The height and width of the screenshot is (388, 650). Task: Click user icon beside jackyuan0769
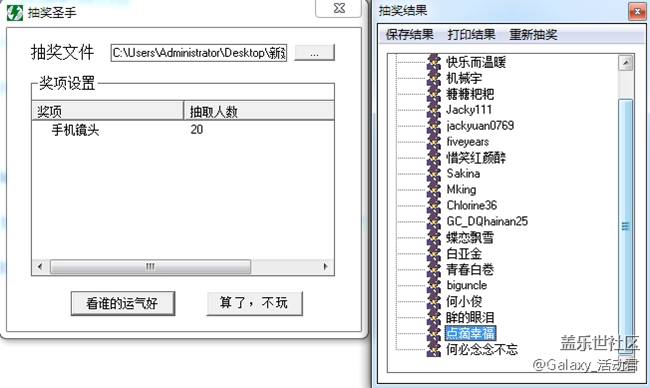coord(434,125)
